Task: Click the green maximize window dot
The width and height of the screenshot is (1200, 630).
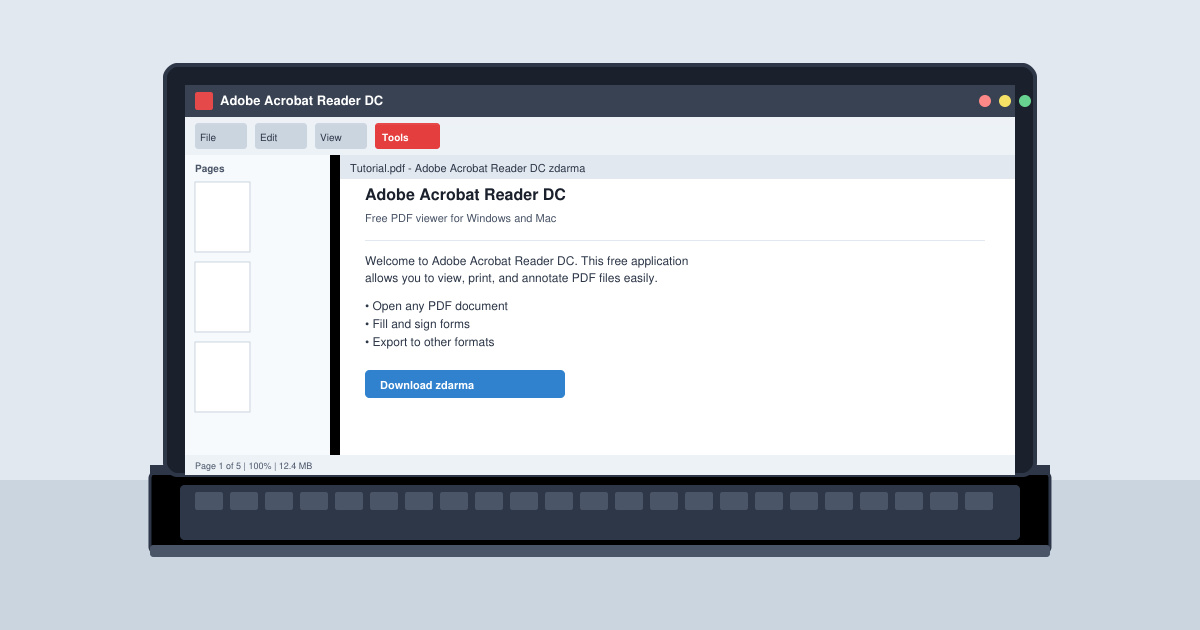Action: tap(1025, 101)
